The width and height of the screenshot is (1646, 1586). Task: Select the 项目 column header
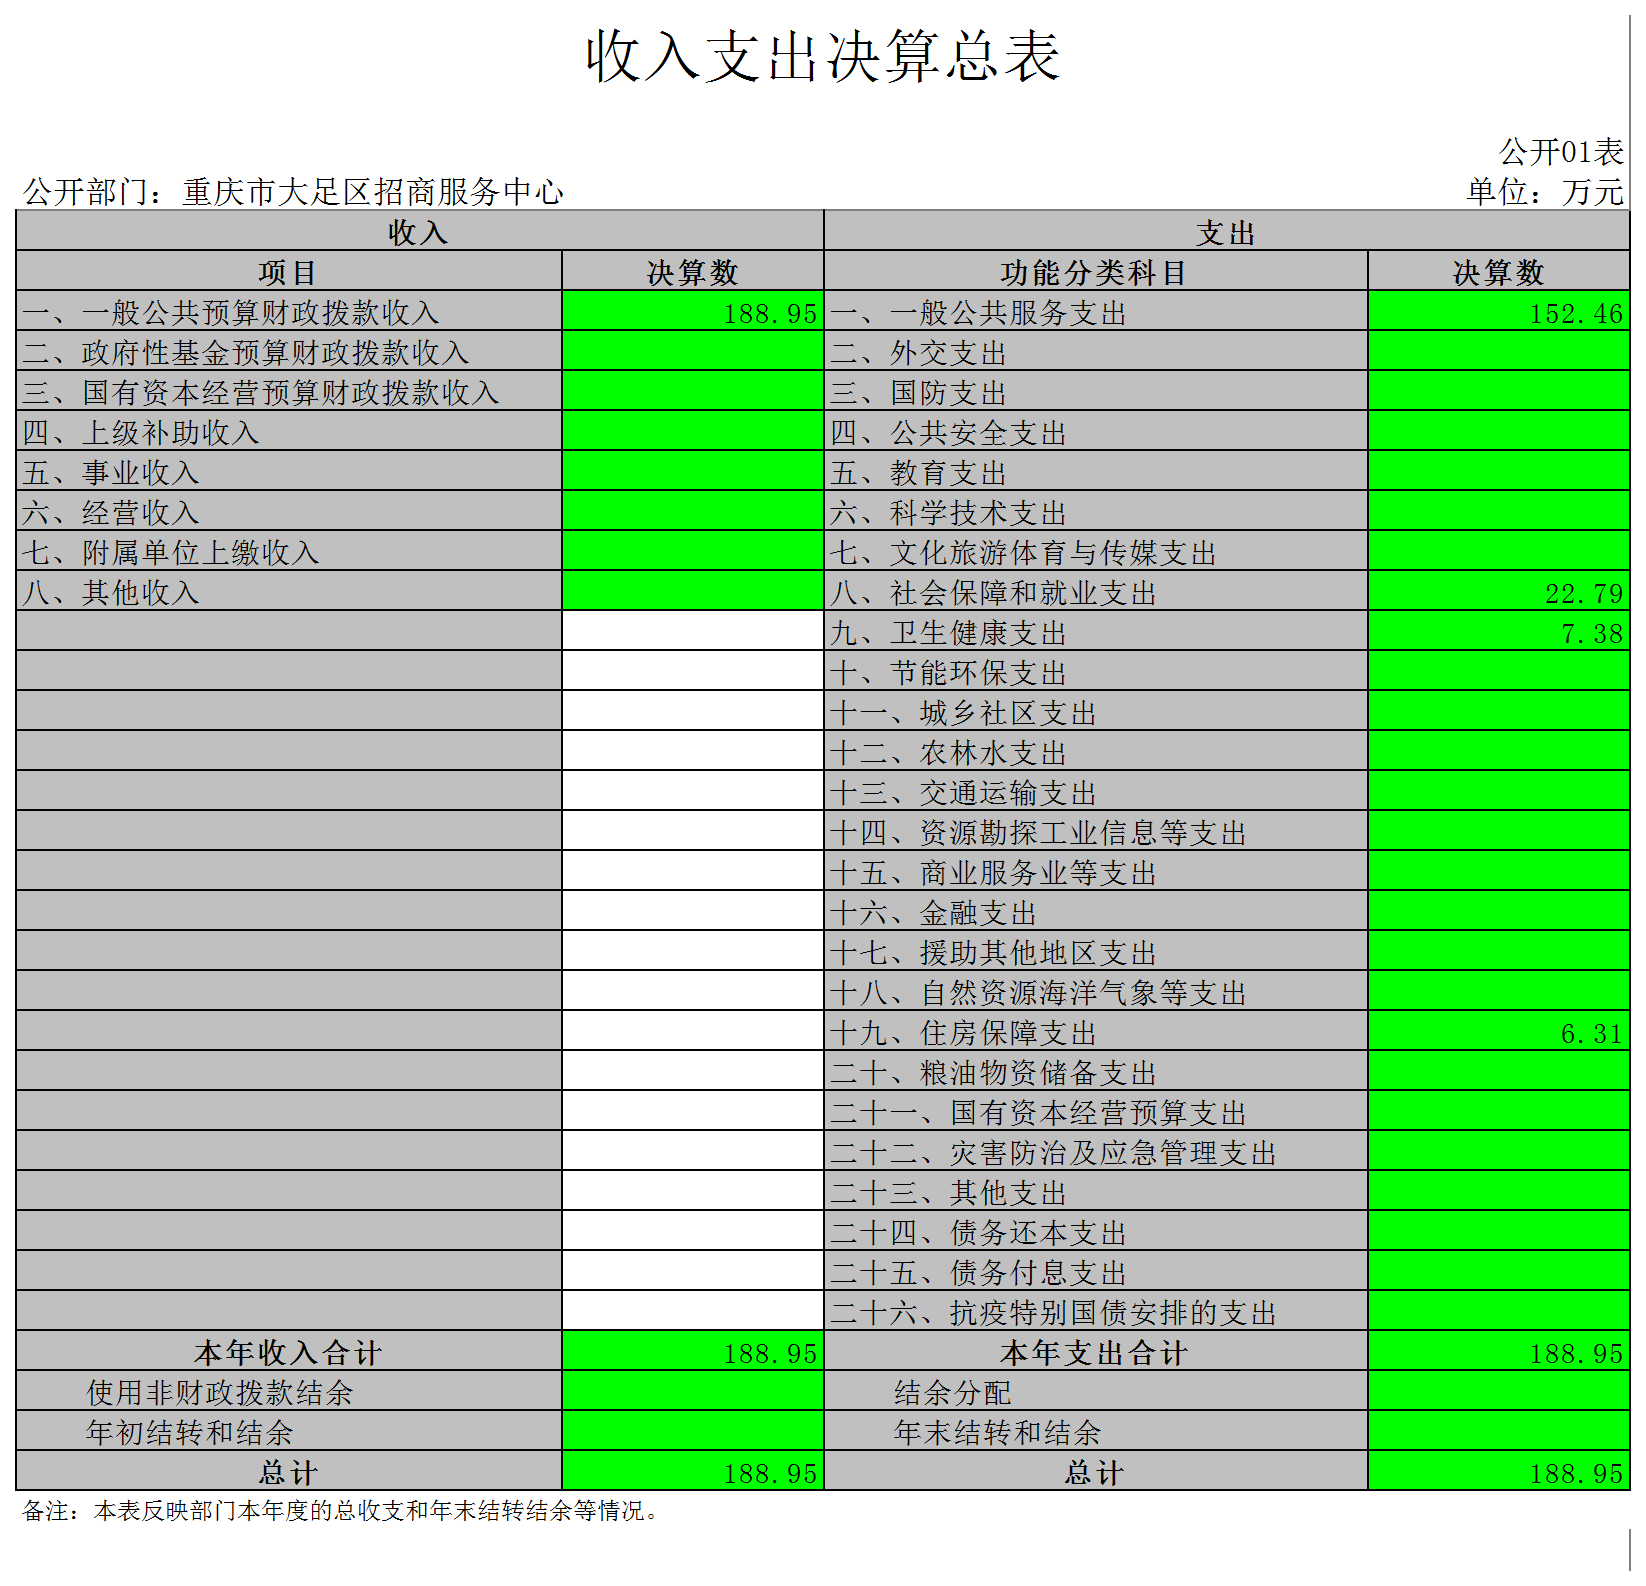click(289, 271)
